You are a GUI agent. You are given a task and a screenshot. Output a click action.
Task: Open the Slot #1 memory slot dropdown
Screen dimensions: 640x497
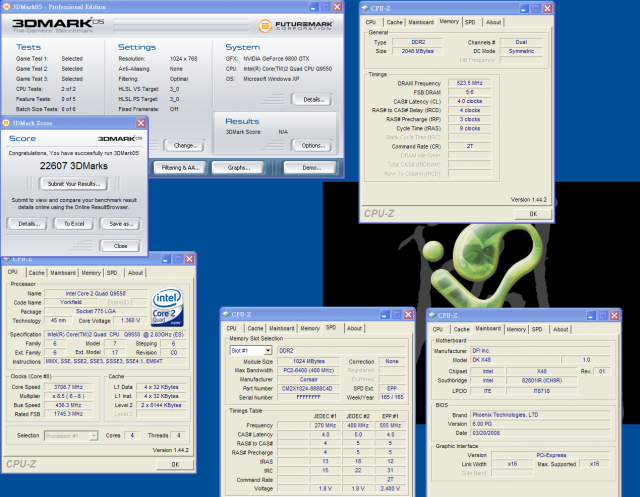268,351
